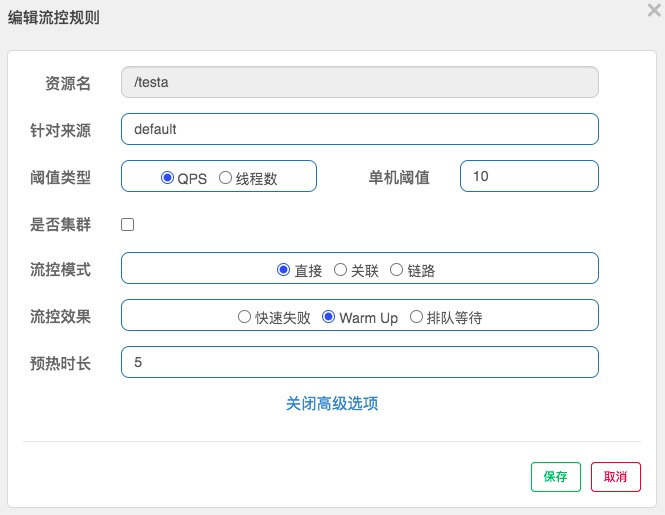Focus the 针对来源 field containing default
The height and width of the screenshot is (515, 665).
tap(360, 129)
